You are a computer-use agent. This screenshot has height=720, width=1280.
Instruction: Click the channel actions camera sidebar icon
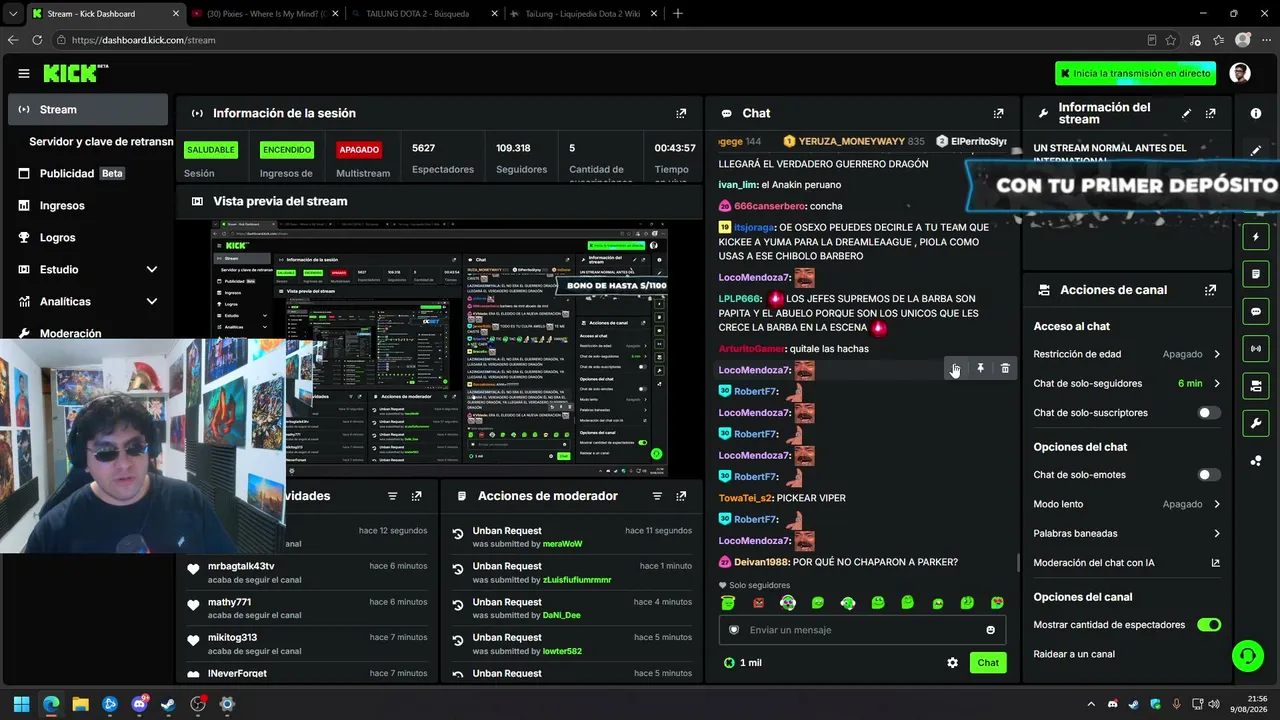(1256, 386)
